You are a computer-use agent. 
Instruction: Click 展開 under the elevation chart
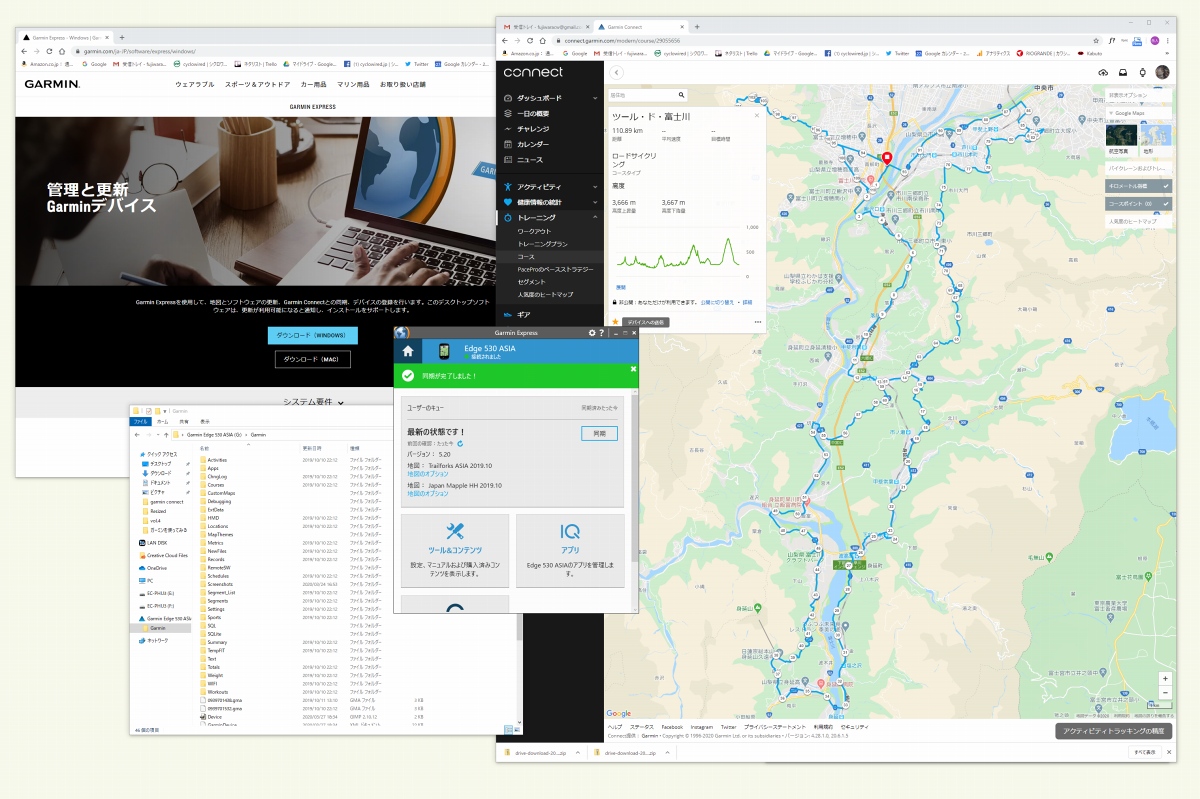(x=620, y=287)
